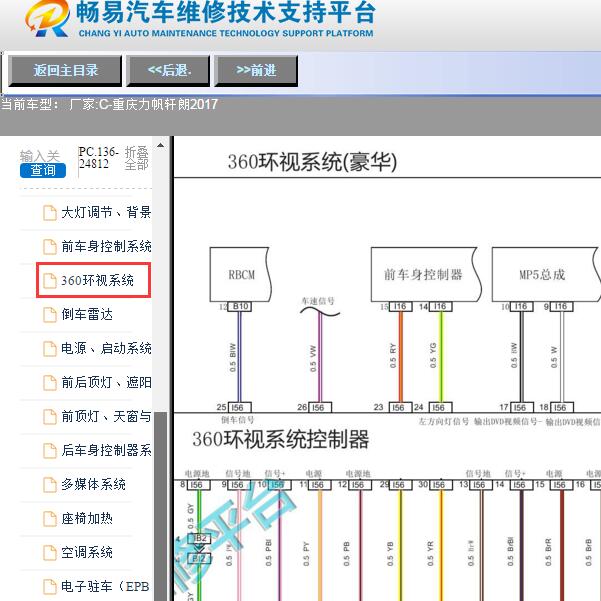This screenshot has height=601, width=601.
Task: Open the 电源、启动系统 tree item
Action: click(x=106, y=348)
